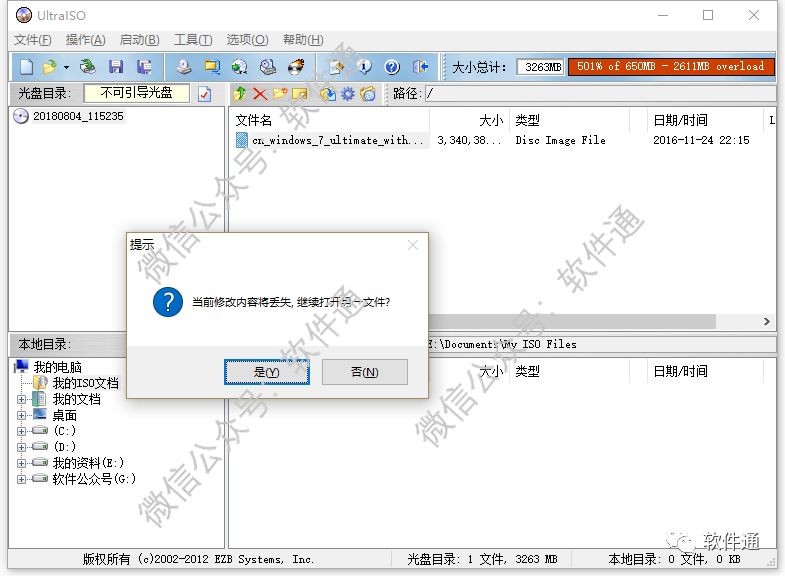Expand the 我的资料(E:) drive node

point(21,463)
